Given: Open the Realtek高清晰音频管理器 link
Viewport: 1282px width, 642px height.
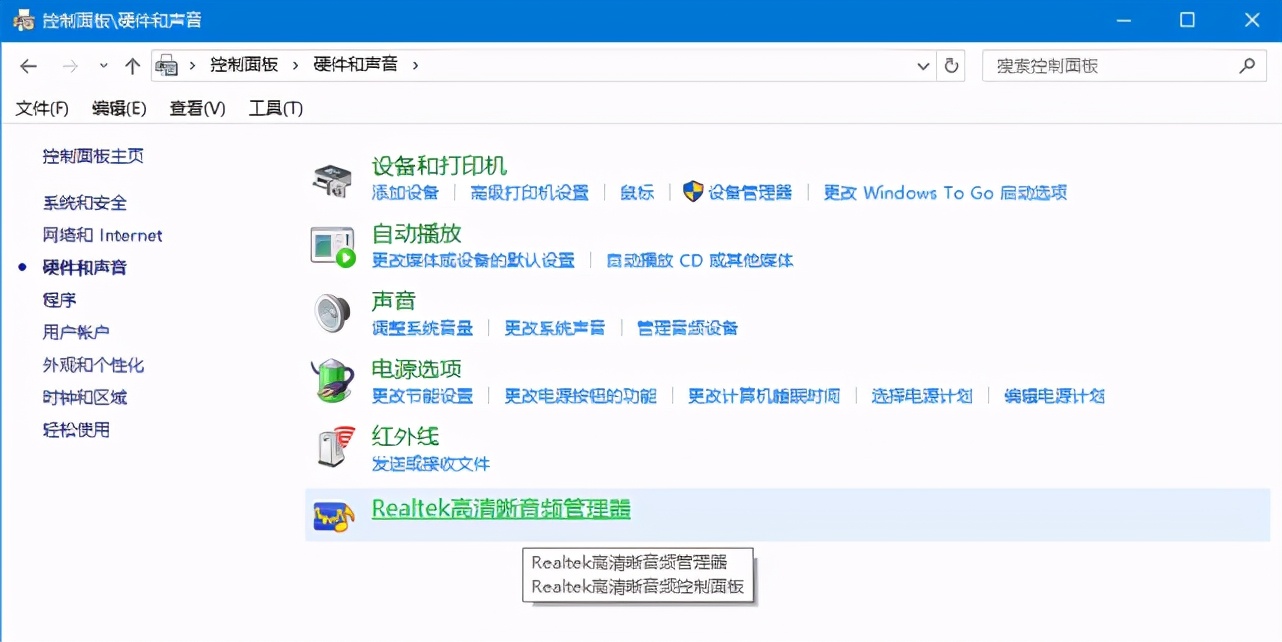Looking at the screenshot, I should pyautogui.click(x=501, y=508).
